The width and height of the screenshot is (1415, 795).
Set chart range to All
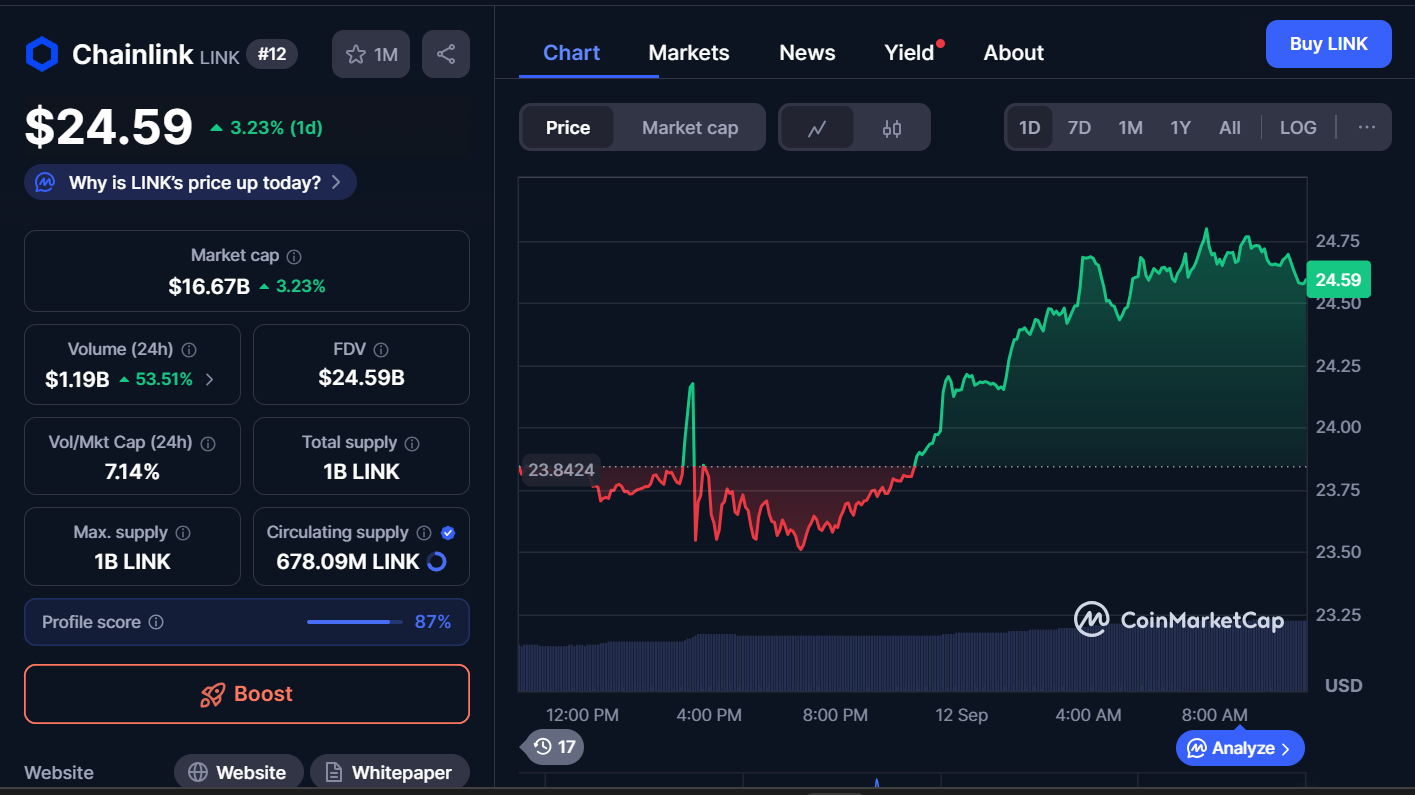tap(1230, 128)
